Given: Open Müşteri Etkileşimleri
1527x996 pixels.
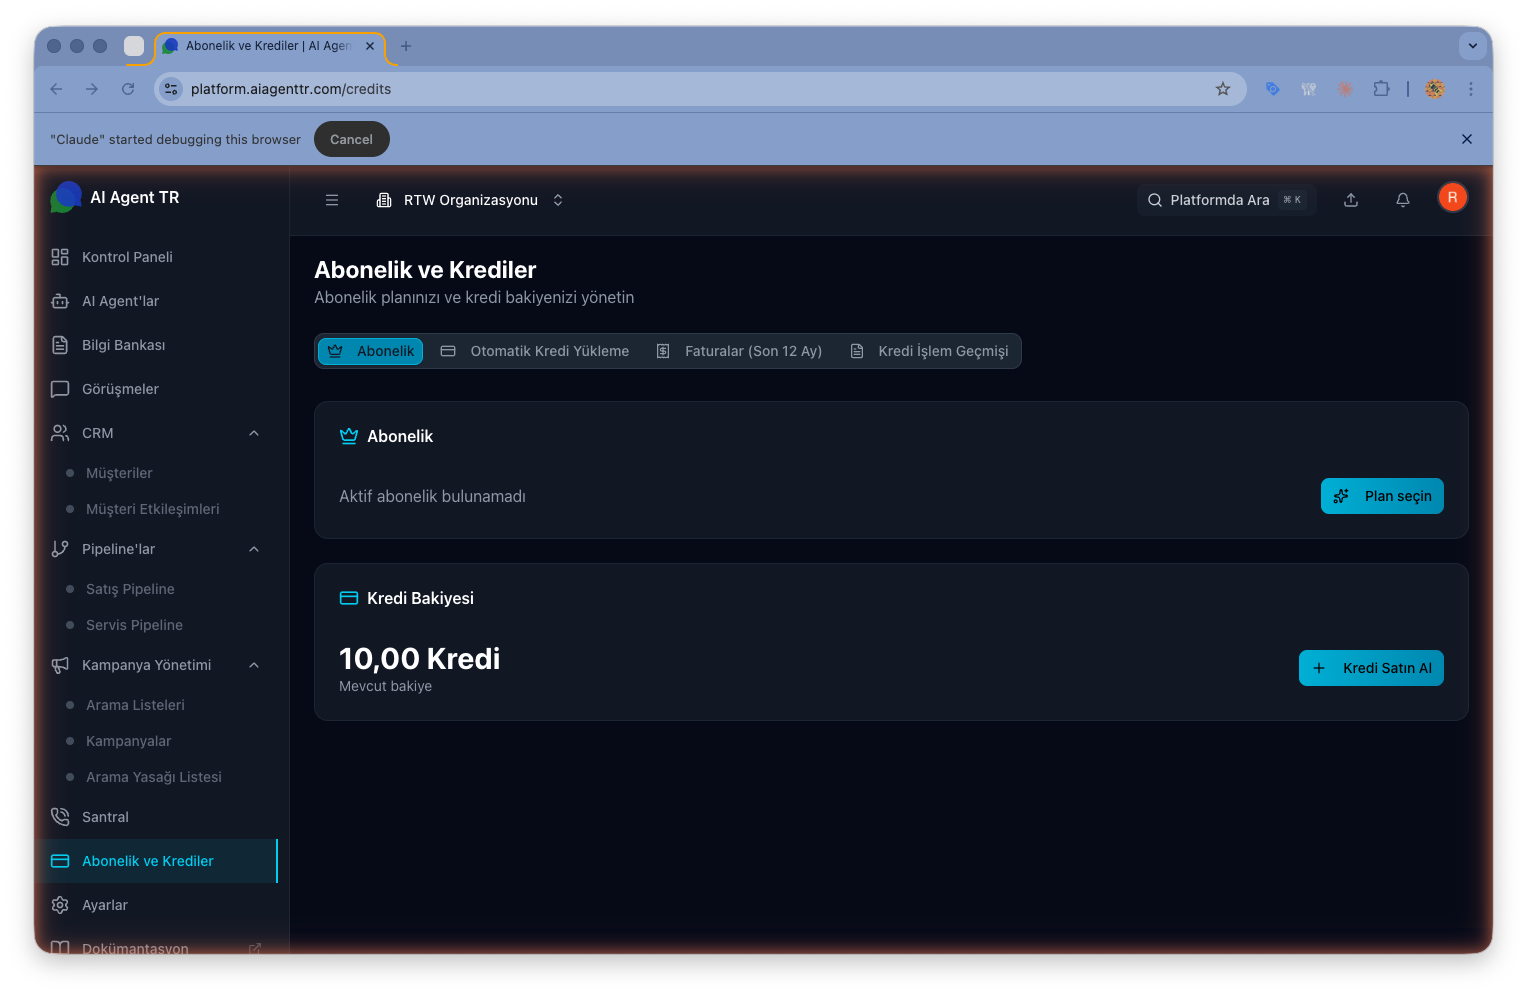Looking at the screenshot, I should 152,509.
